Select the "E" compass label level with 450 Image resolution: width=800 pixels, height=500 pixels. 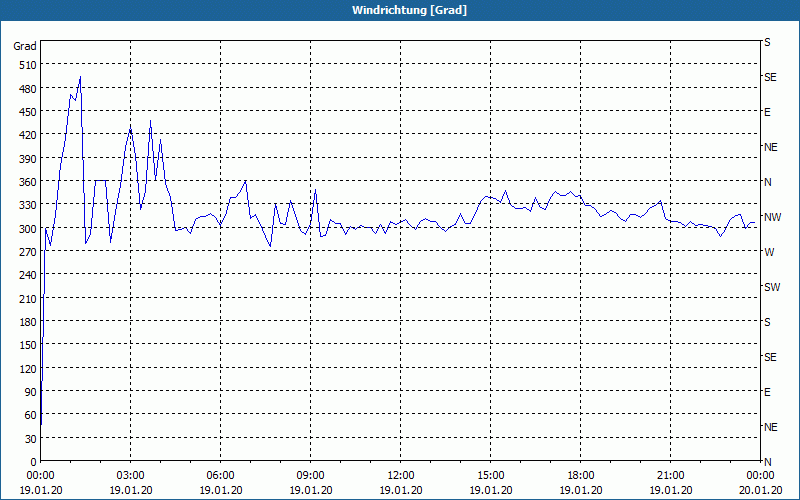767,112
